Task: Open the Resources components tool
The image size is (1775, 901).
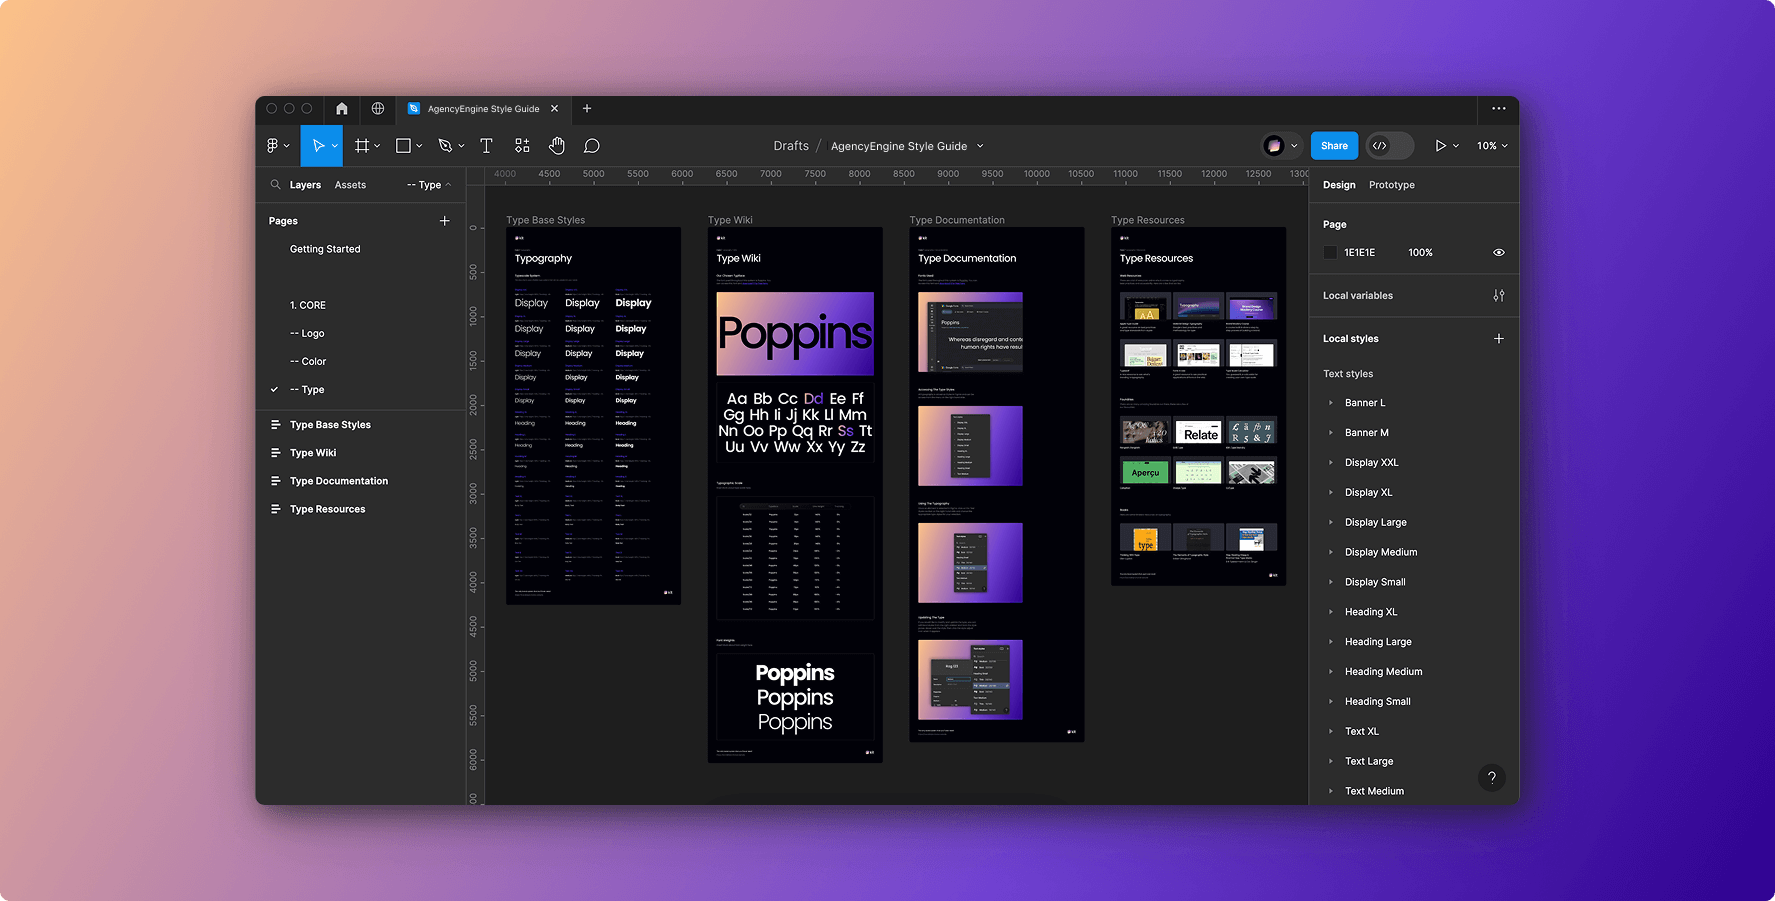Action: tap(522, 146)
